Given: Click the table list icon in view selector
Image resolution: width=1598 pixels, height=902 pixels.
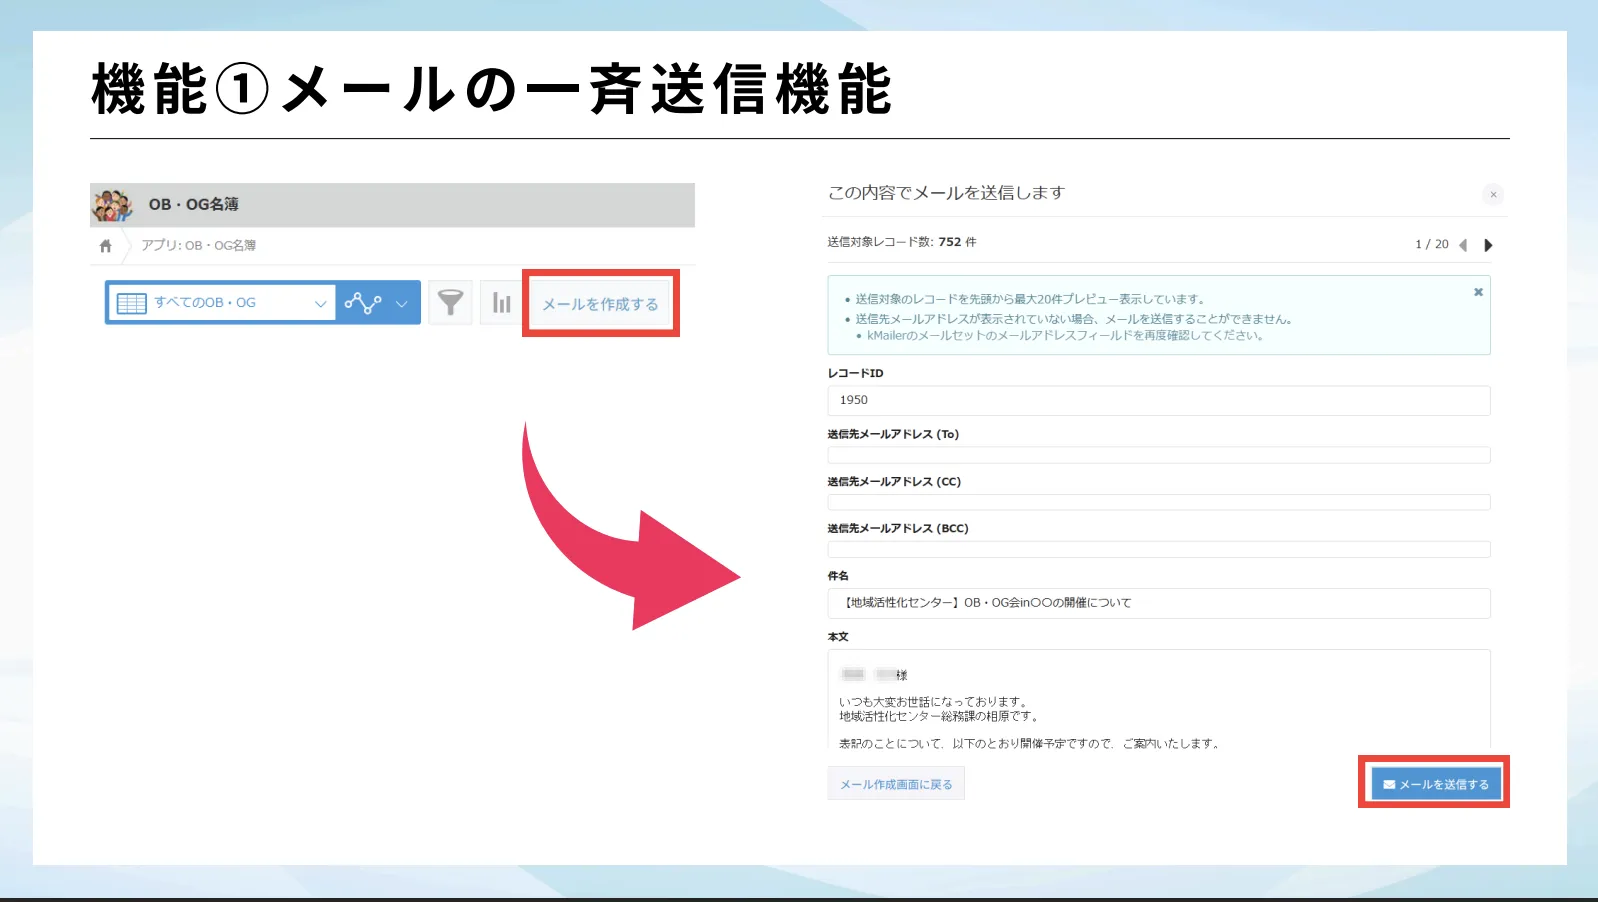Looking at the screenshot, I should [131, 303].
